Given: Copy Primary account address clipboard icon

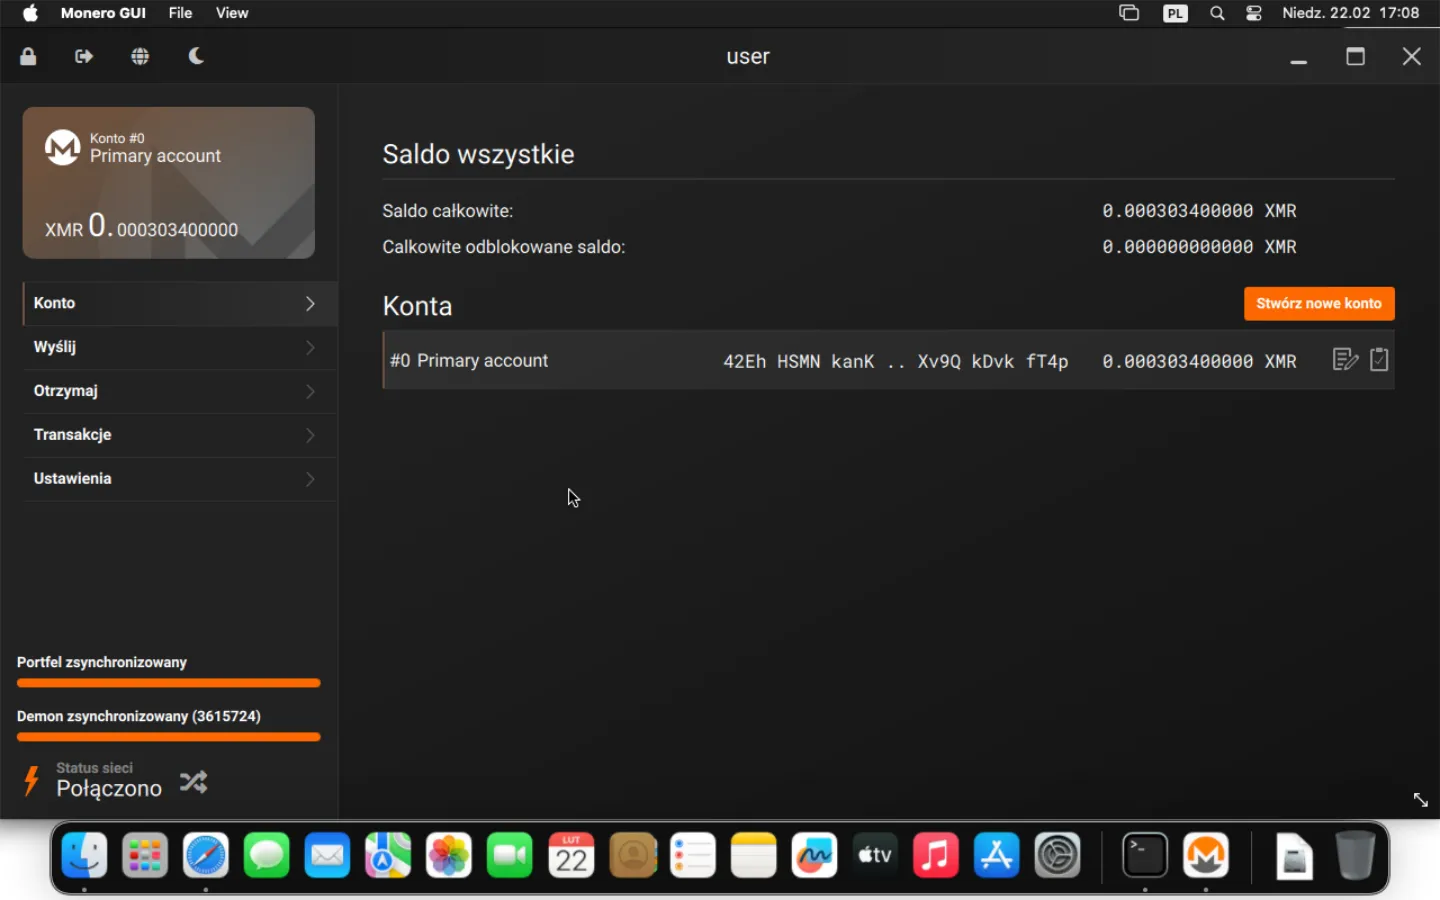Looking at the screenshot, I should (1379, 360).
